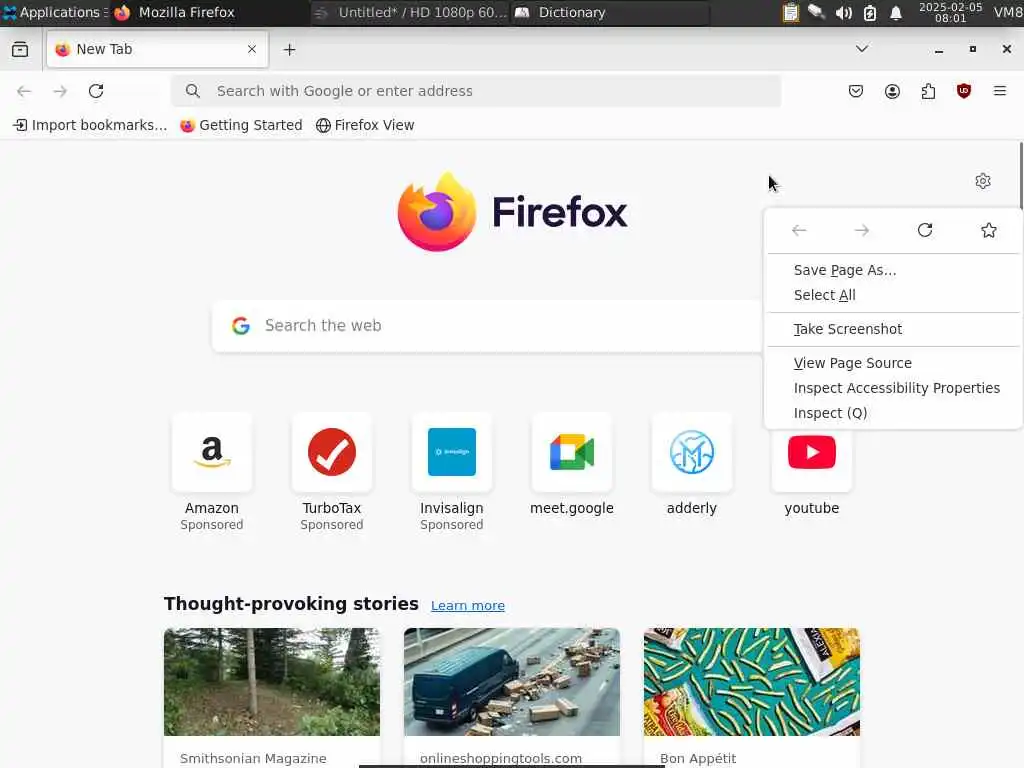1024x768 pixels.
Task: Open the onlineshoppingtools.com van story thumbnail
Action: [x=512, y=682]
